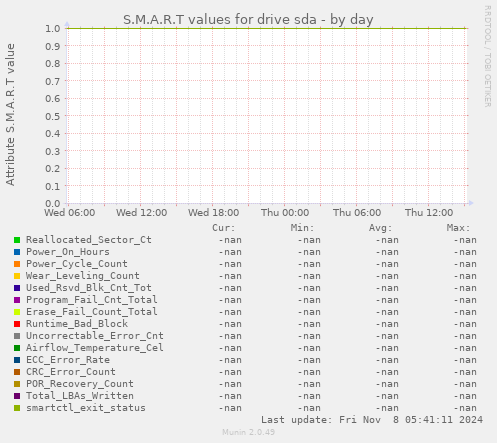
Task: Select the POR_Recovery_Count legend label
Action: click(x=80, y=384)
